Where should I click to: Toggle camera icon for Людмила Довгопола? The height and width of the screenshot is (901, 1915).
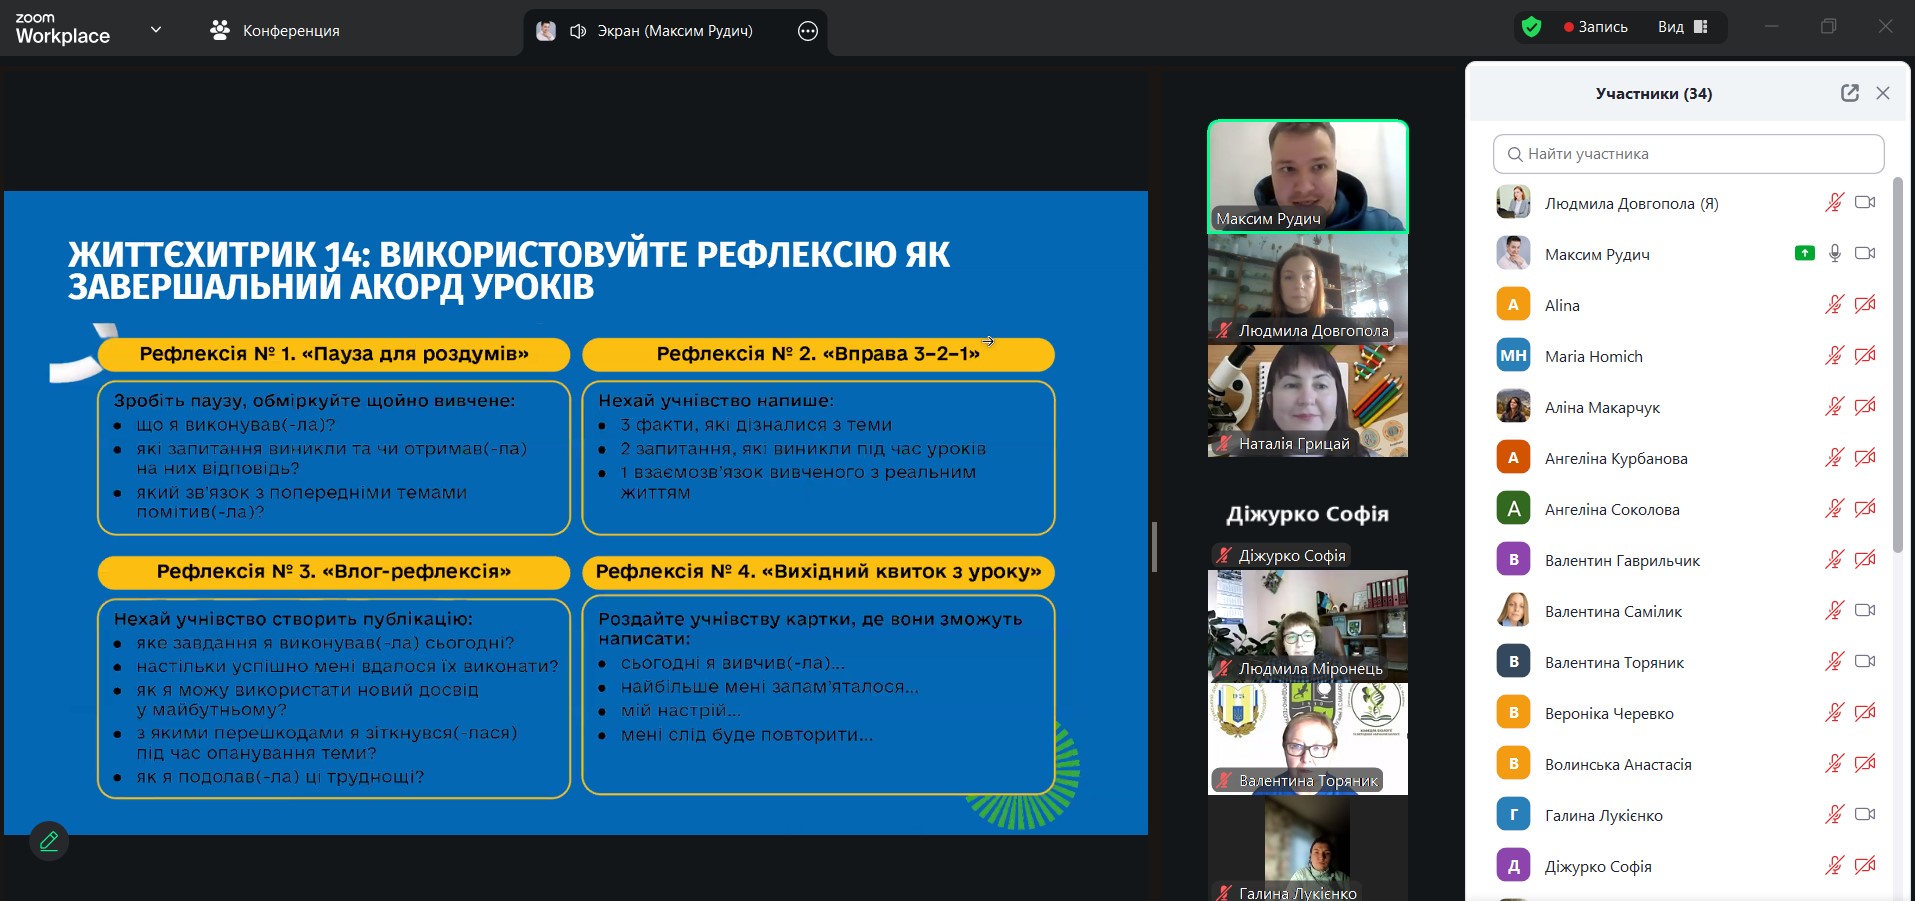point(1865,203)
